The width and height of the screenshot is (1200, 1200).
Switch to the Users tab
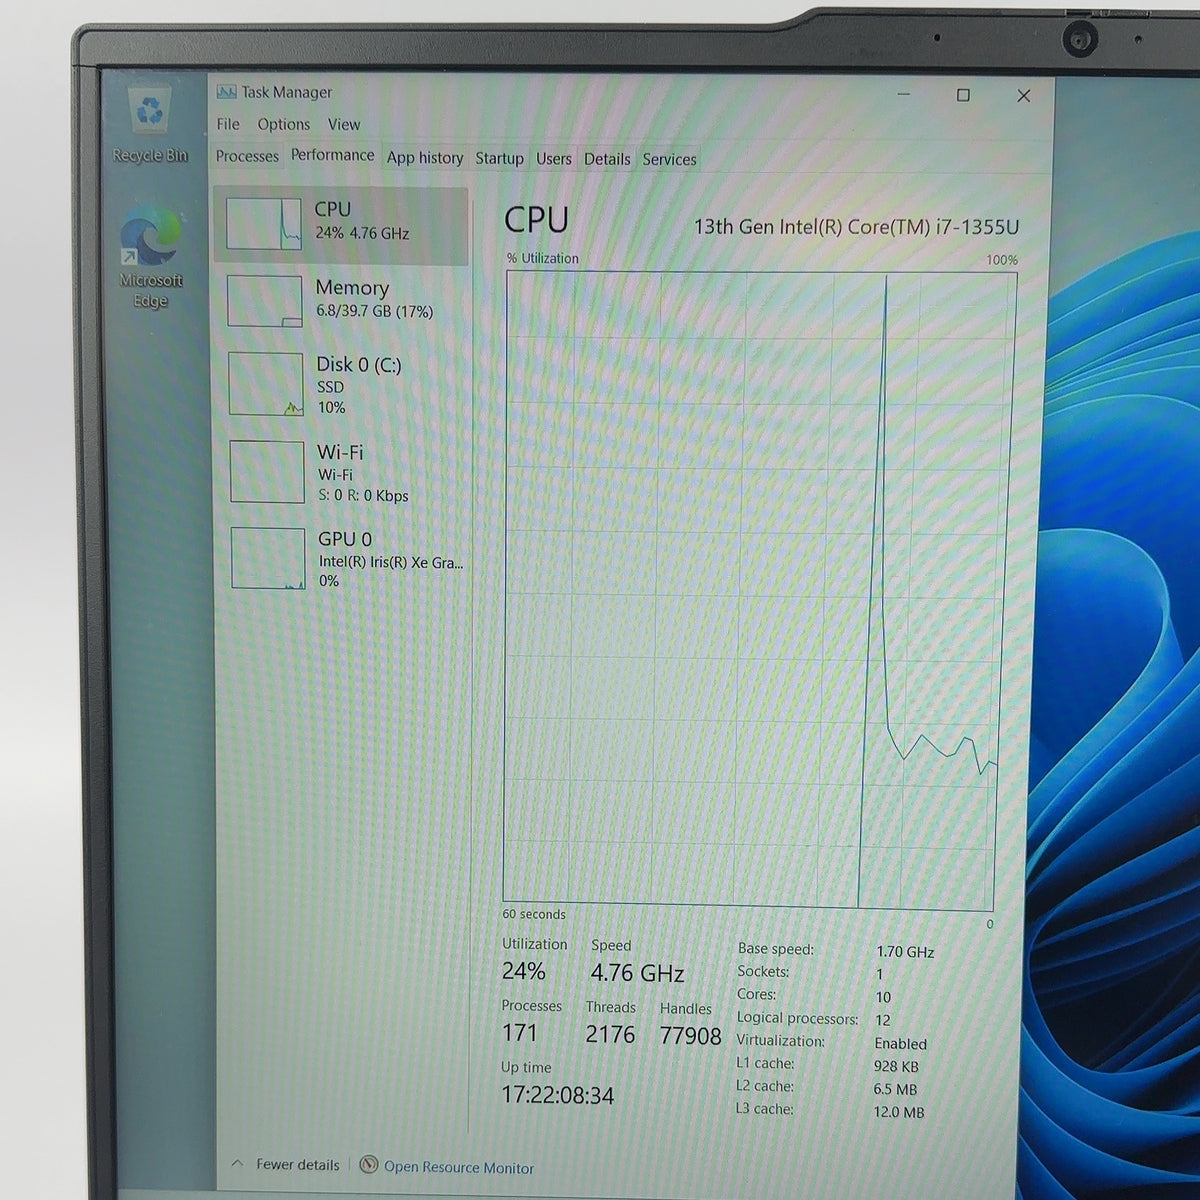coord(554,158)
